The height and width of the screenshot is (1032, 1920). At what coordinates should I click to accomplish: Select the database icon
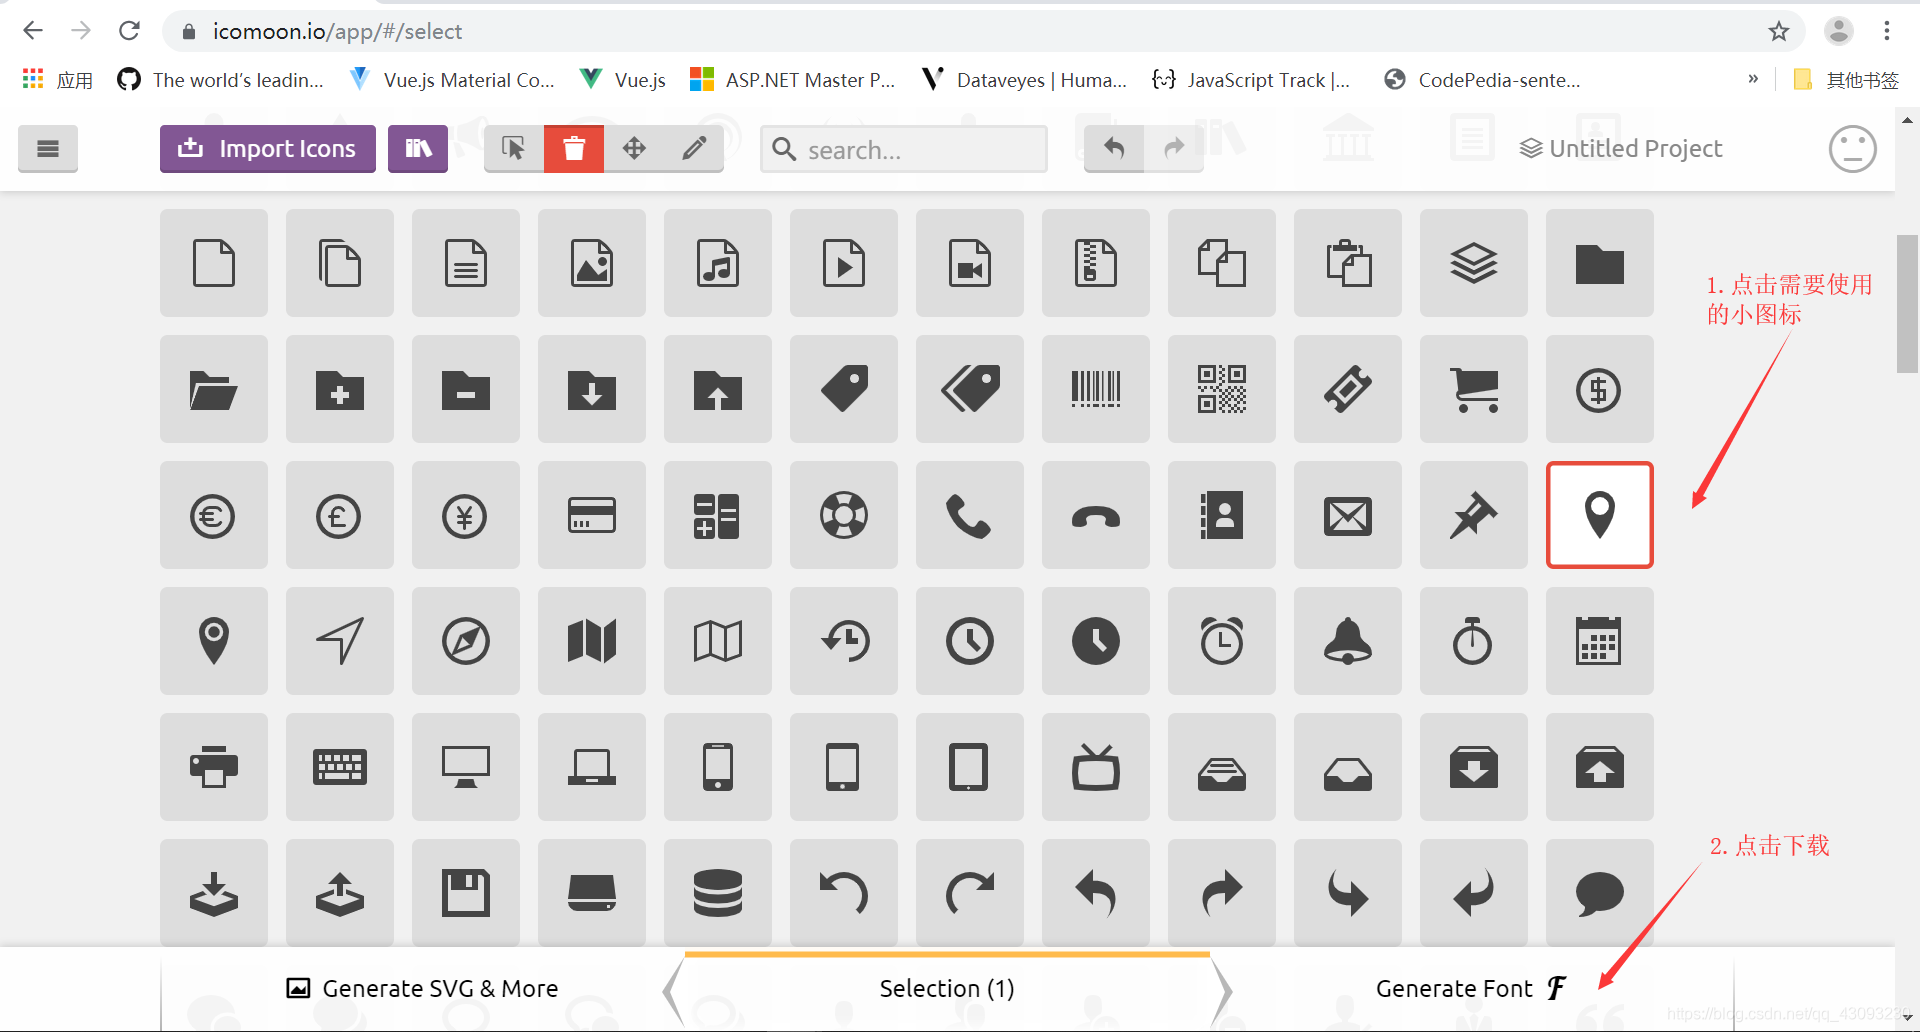click(x=718, y=893)
